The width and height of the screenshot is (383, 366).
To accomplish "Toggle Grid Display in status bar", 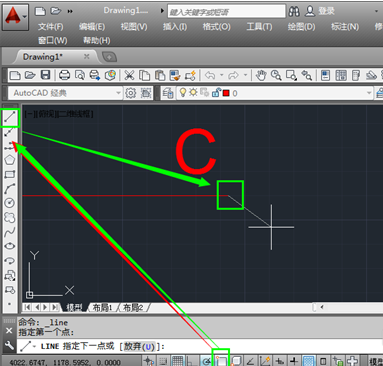I will pos(178,361).
